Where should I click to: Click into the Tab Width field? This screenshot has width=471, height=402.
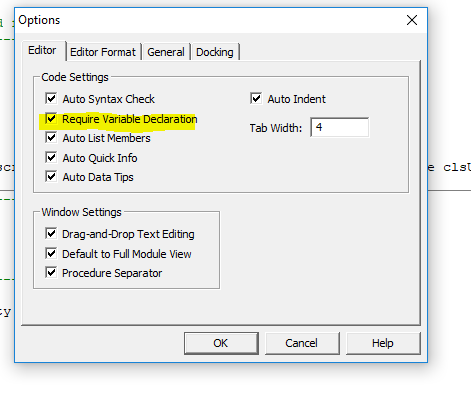339,127
